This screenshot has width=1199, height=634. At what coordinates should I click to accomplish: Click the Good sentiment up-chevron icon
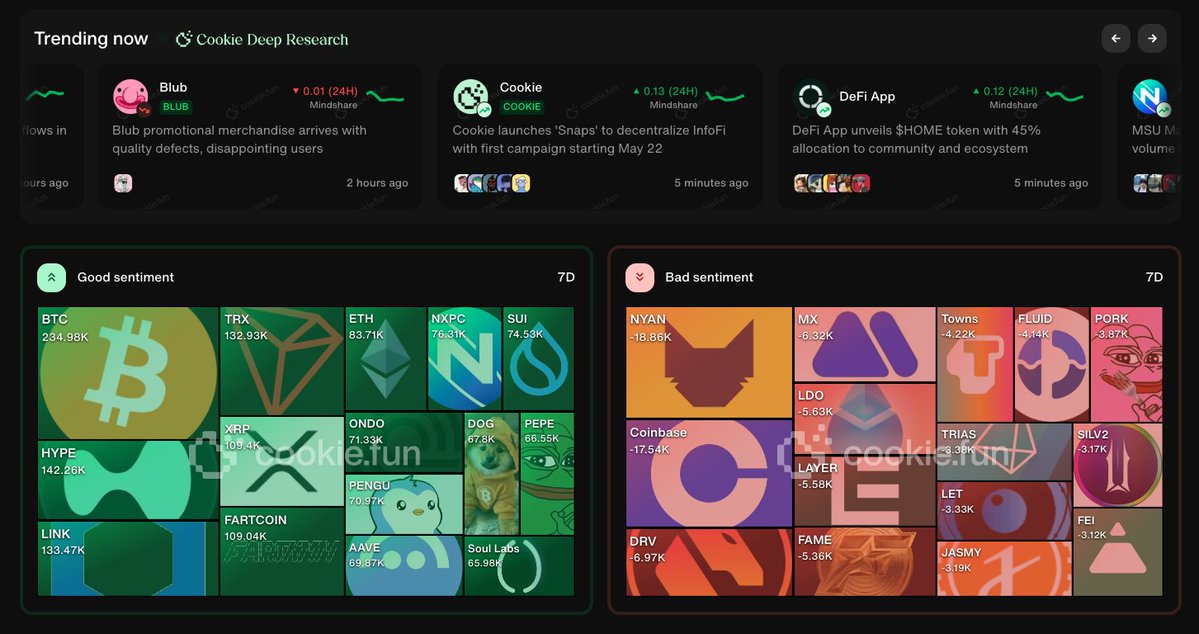[x=52, y=277]
